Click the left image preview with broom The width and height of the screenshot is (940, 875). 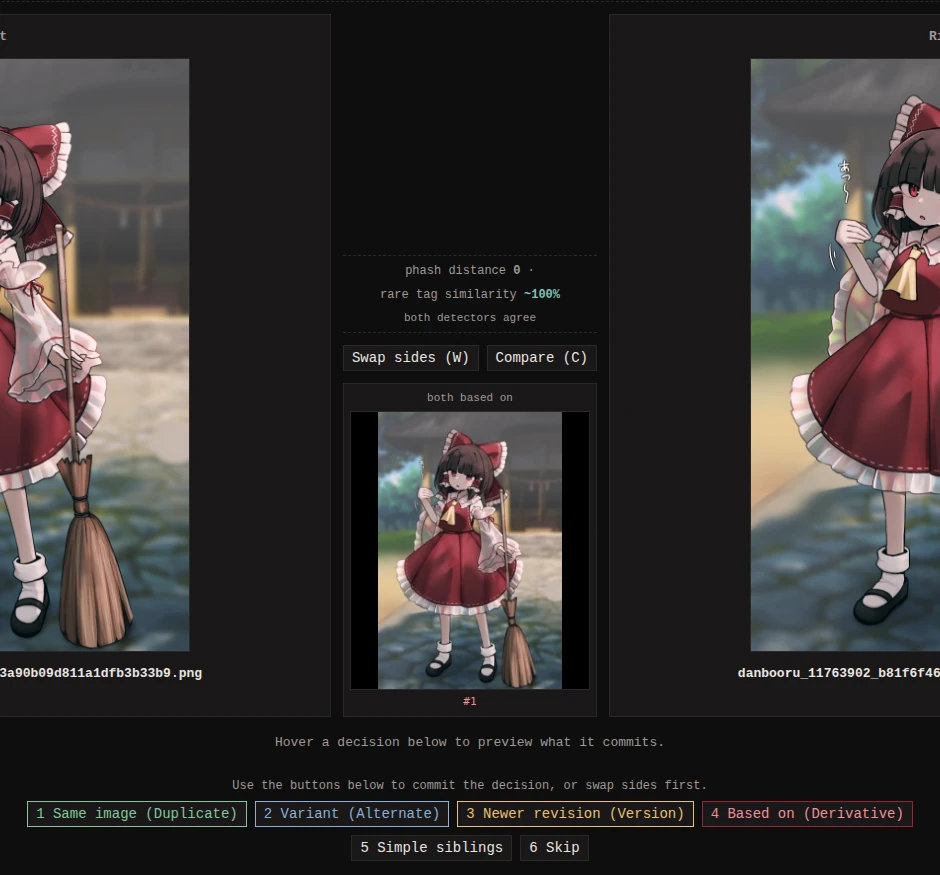(x=95, y=355)
